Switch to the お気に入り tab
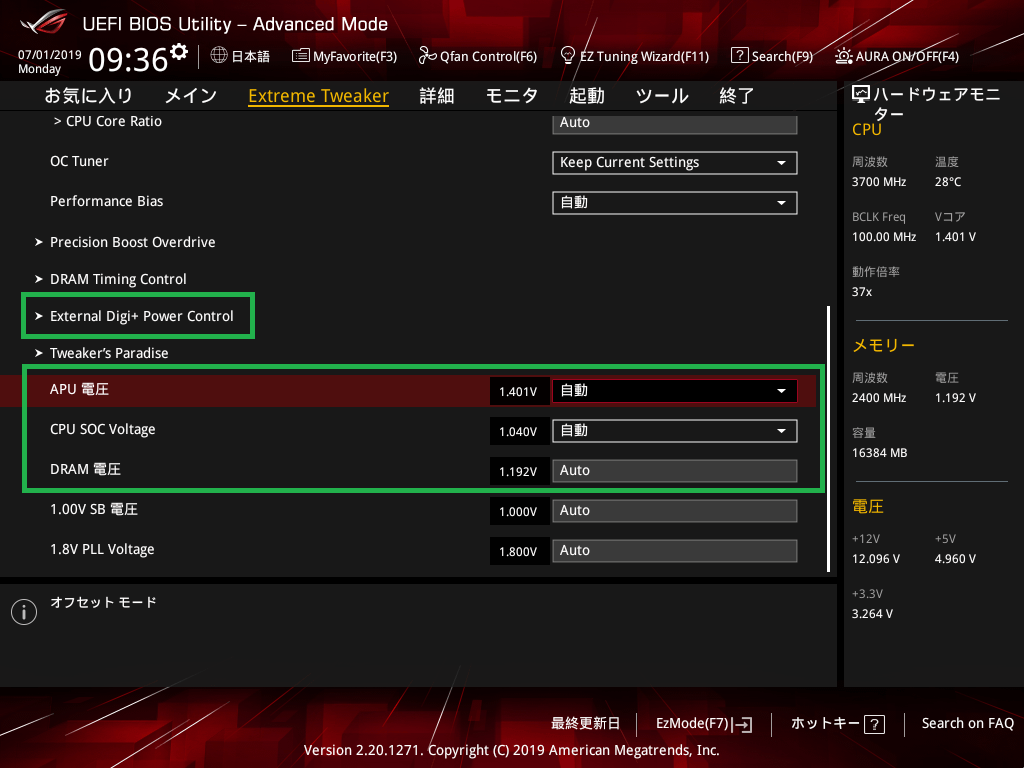This screenshot has height=768, width=1024. point(88,96)
